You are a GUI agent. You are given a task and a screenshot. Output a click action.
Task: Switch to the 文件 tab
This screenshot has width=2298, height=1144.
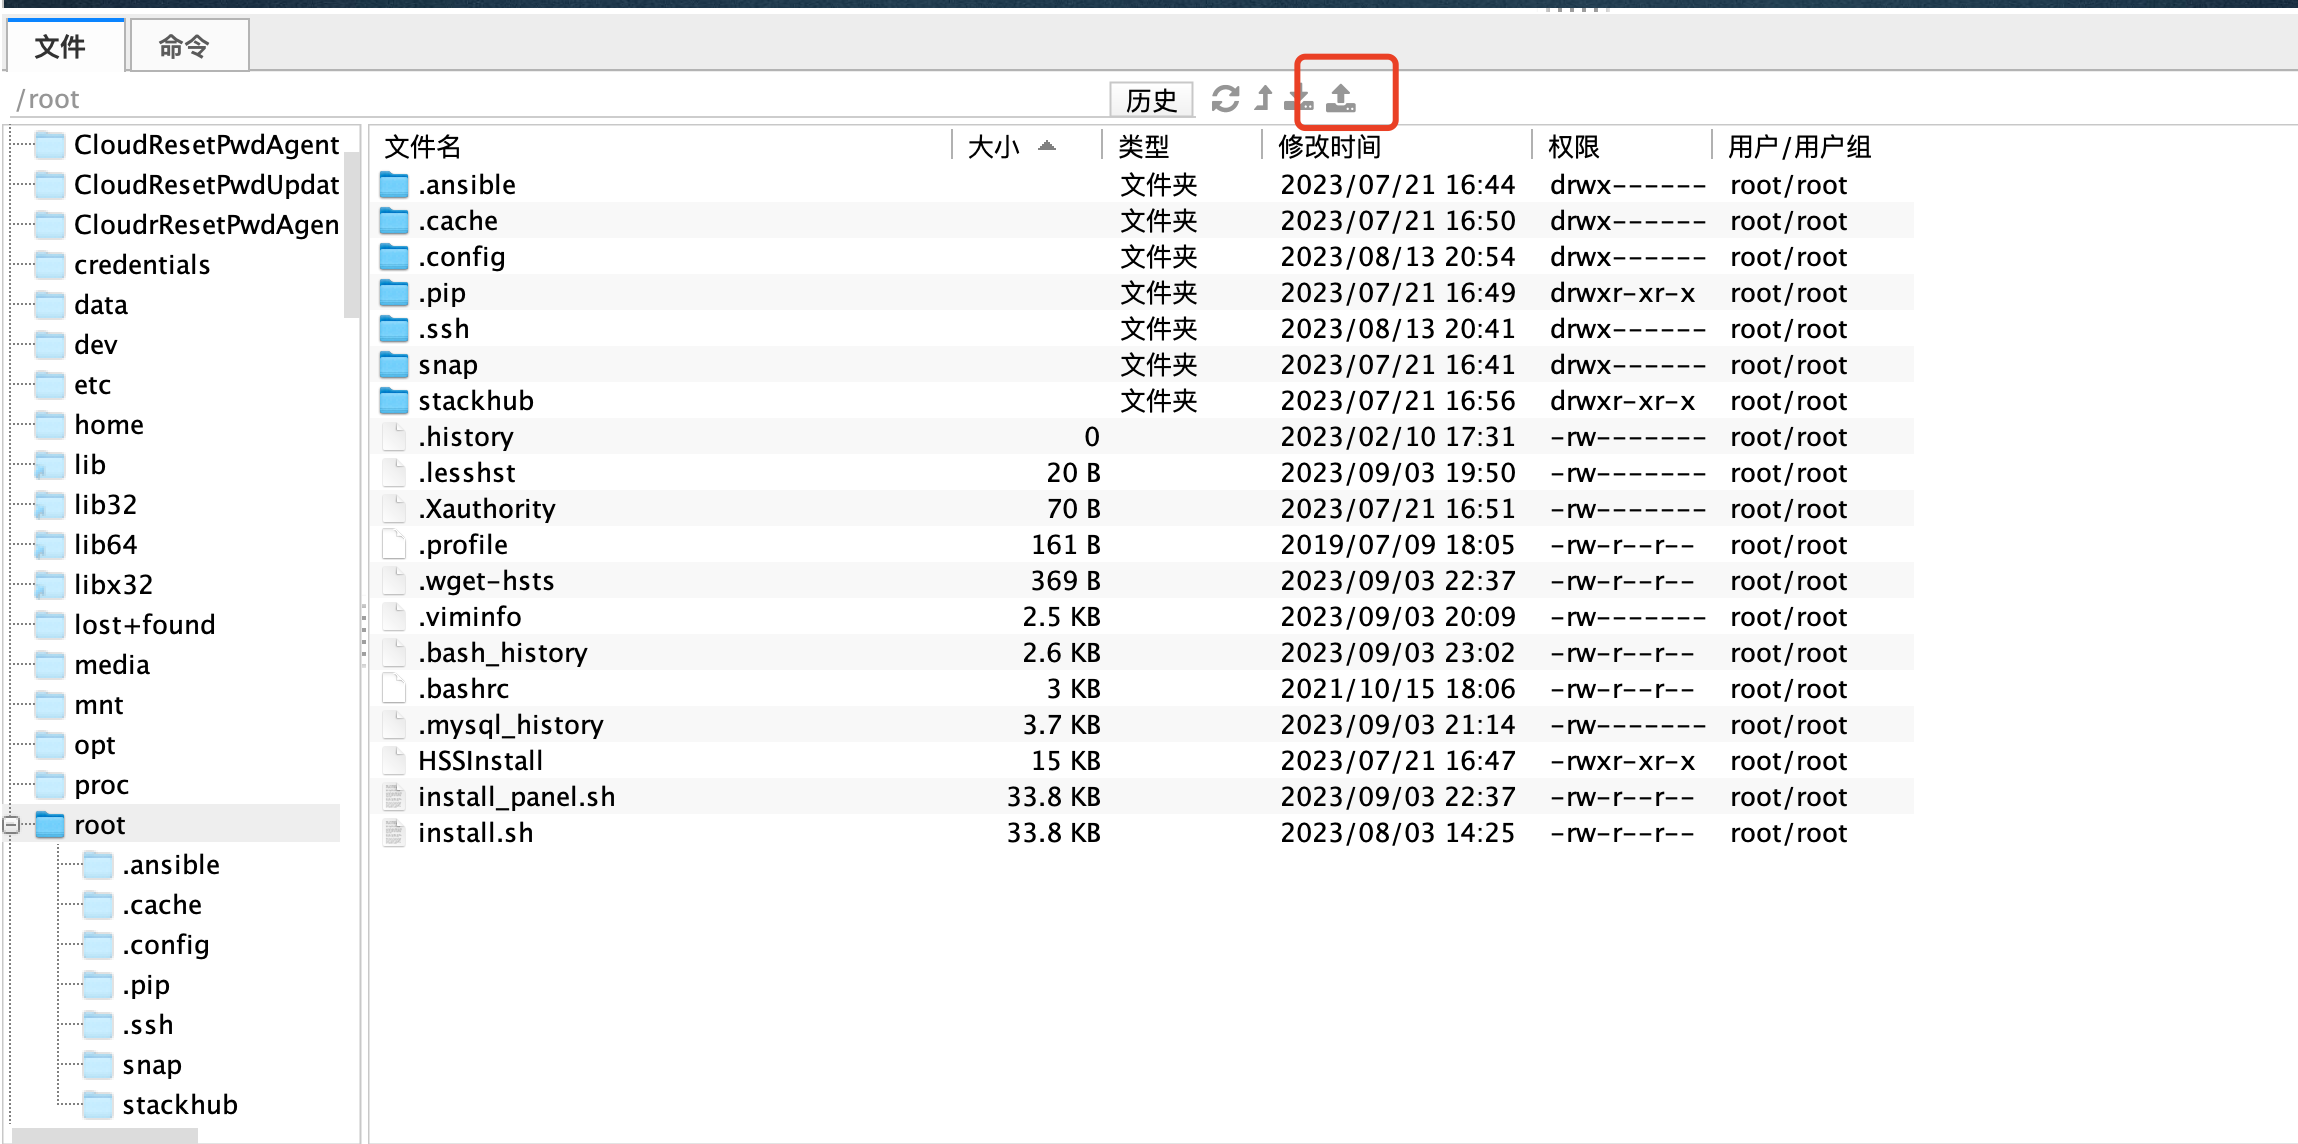coord(62,46)
